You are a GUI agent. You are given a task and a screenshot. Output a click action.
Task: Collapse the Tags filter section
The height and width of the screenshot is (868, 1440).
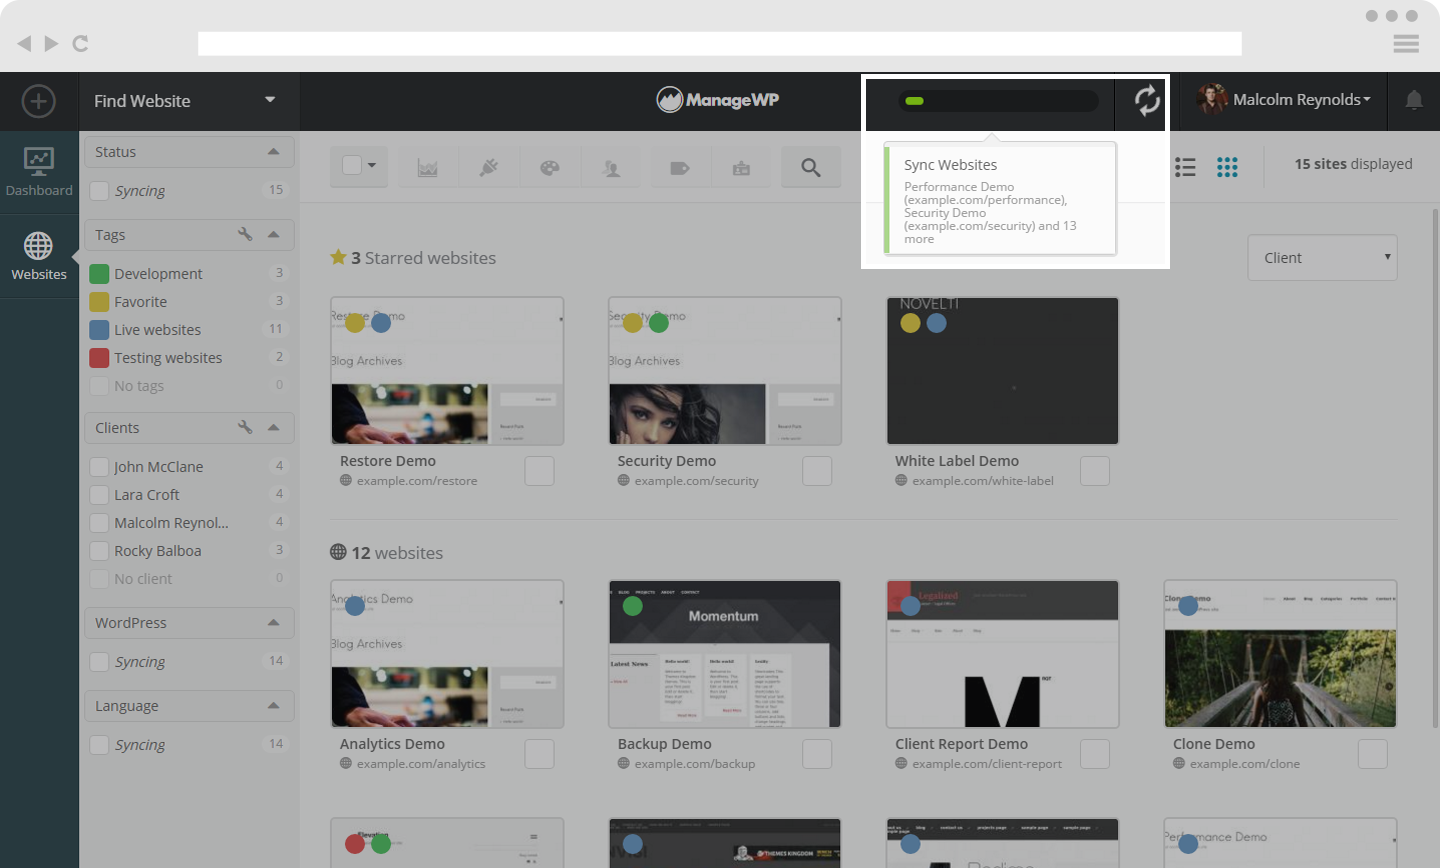point(273,234)
